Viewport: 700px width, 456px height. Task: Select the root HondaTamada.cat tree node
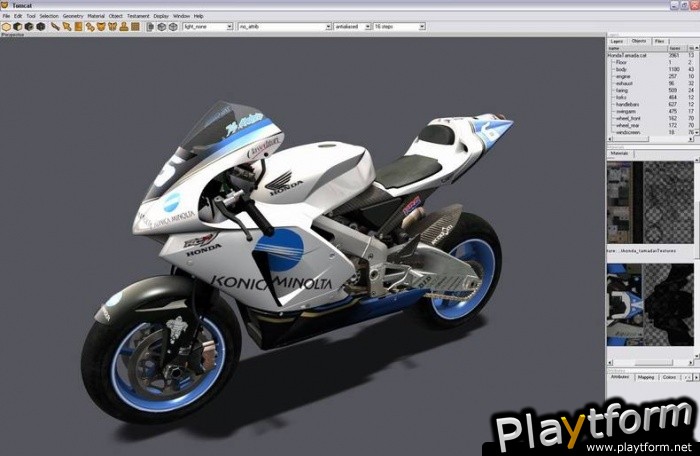point(627,55)
